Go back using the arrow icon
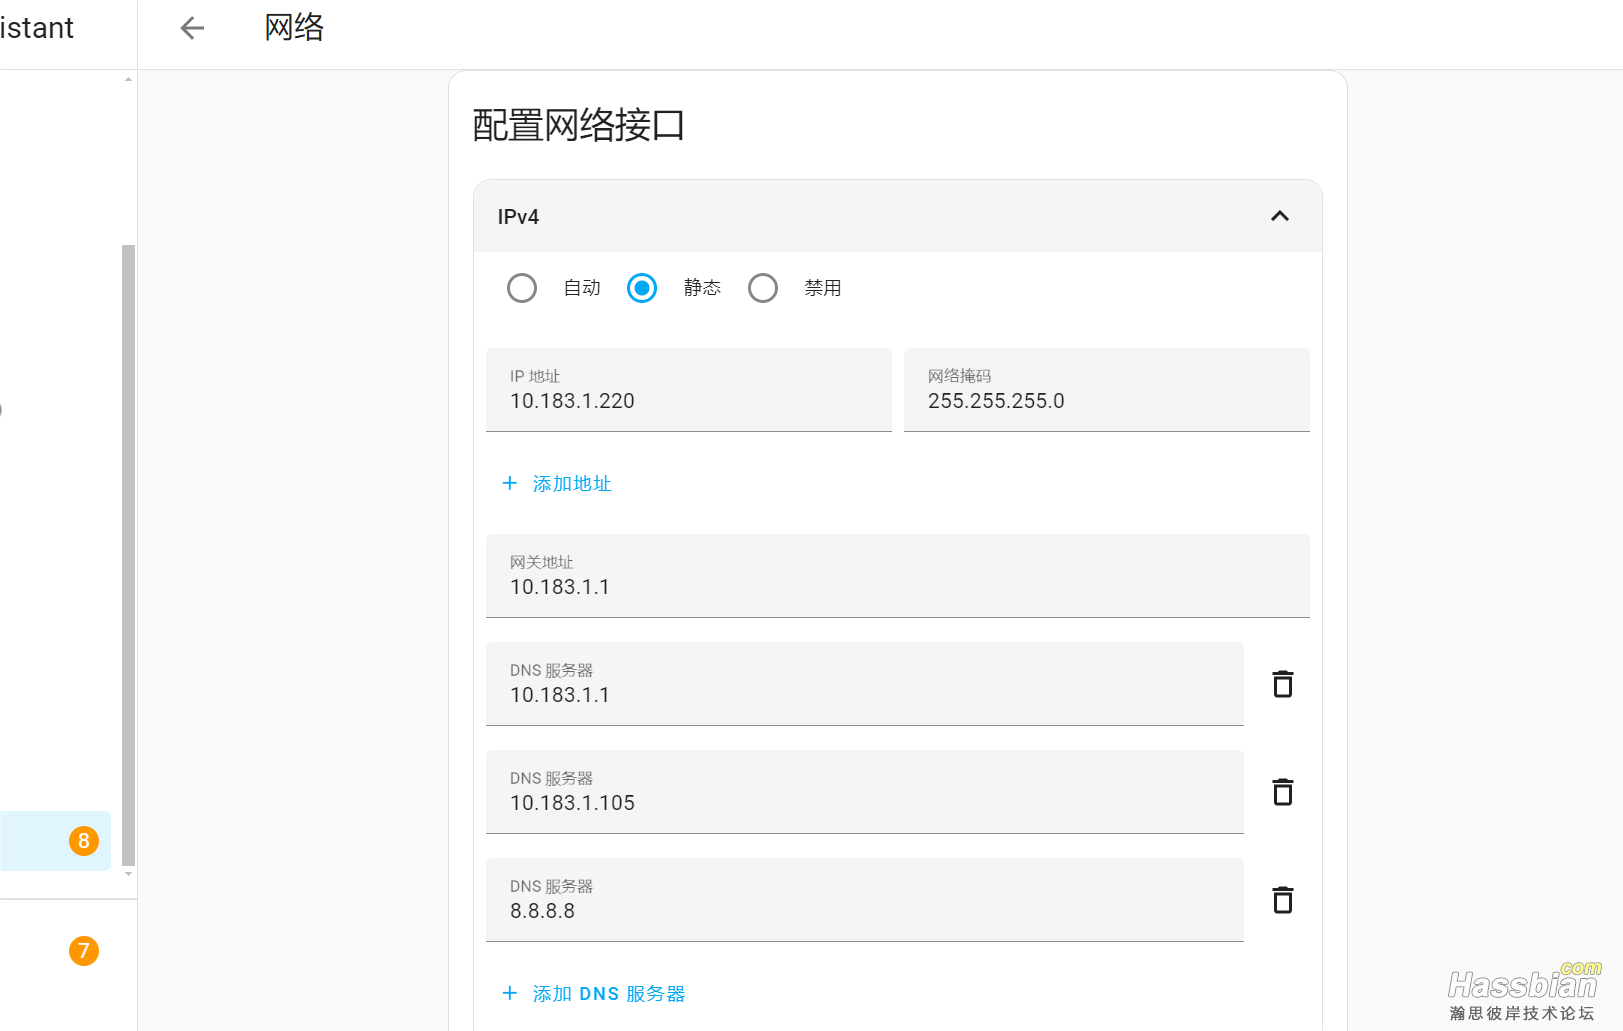The width and height of the screenshot is (1623, 1031). coord(192,28)
